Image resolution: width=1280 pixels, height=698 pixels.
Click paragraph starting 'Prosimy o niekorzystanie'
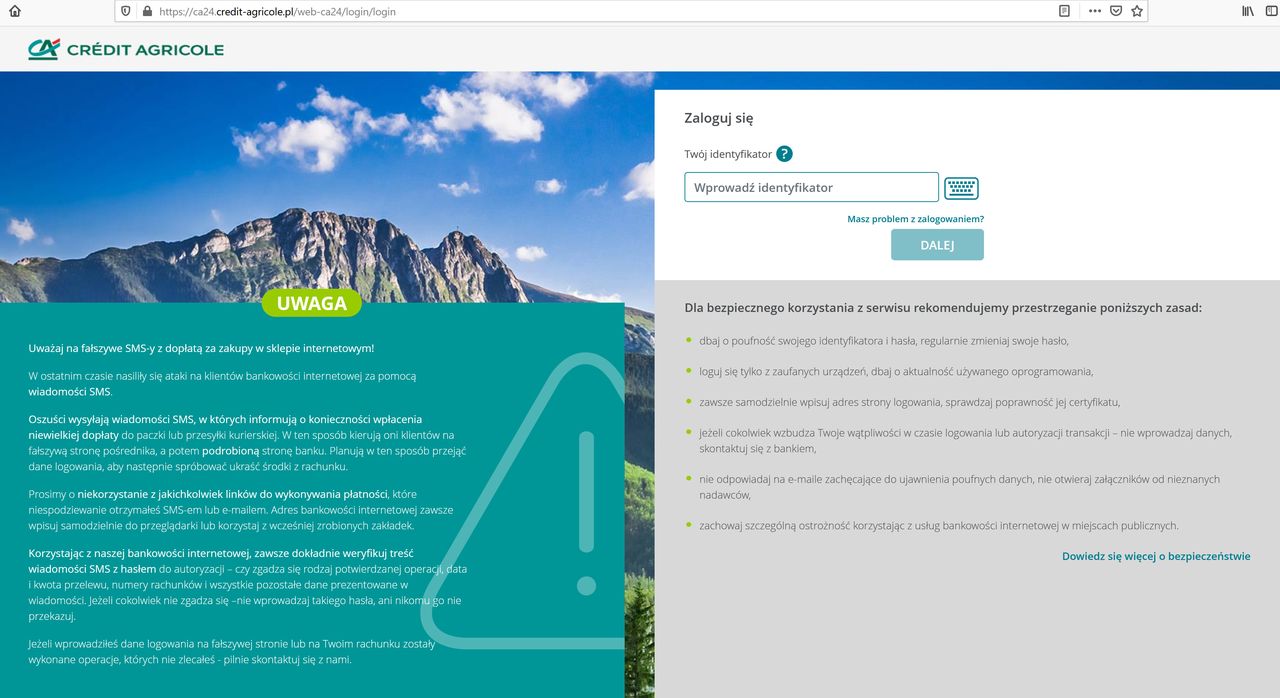pyautogui.click(x=240, y=510)
